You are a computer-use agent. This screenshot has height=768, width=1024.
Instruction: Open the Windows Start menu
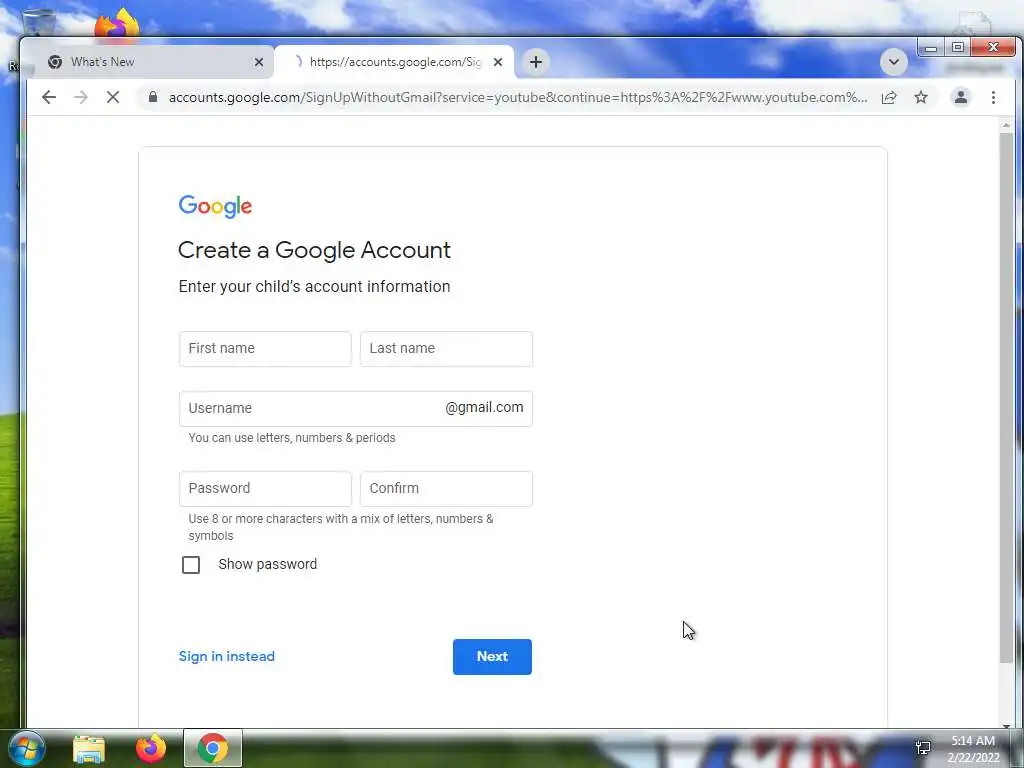[26, 748]
